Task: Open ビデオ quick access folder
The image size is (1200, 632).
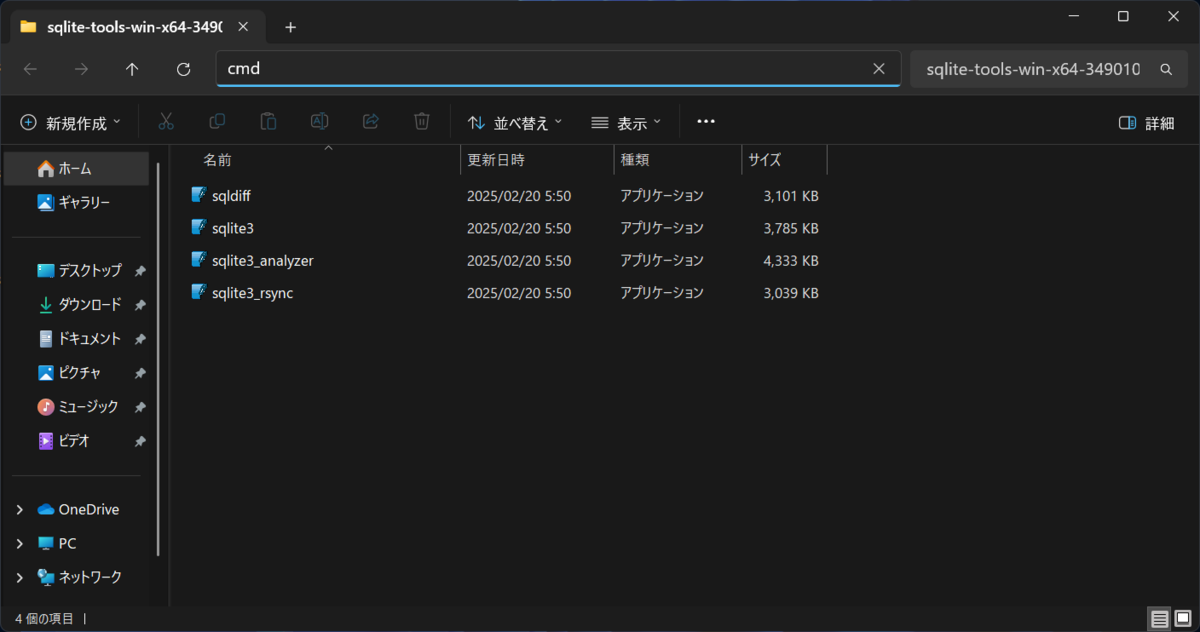Action: pos(78,441)
